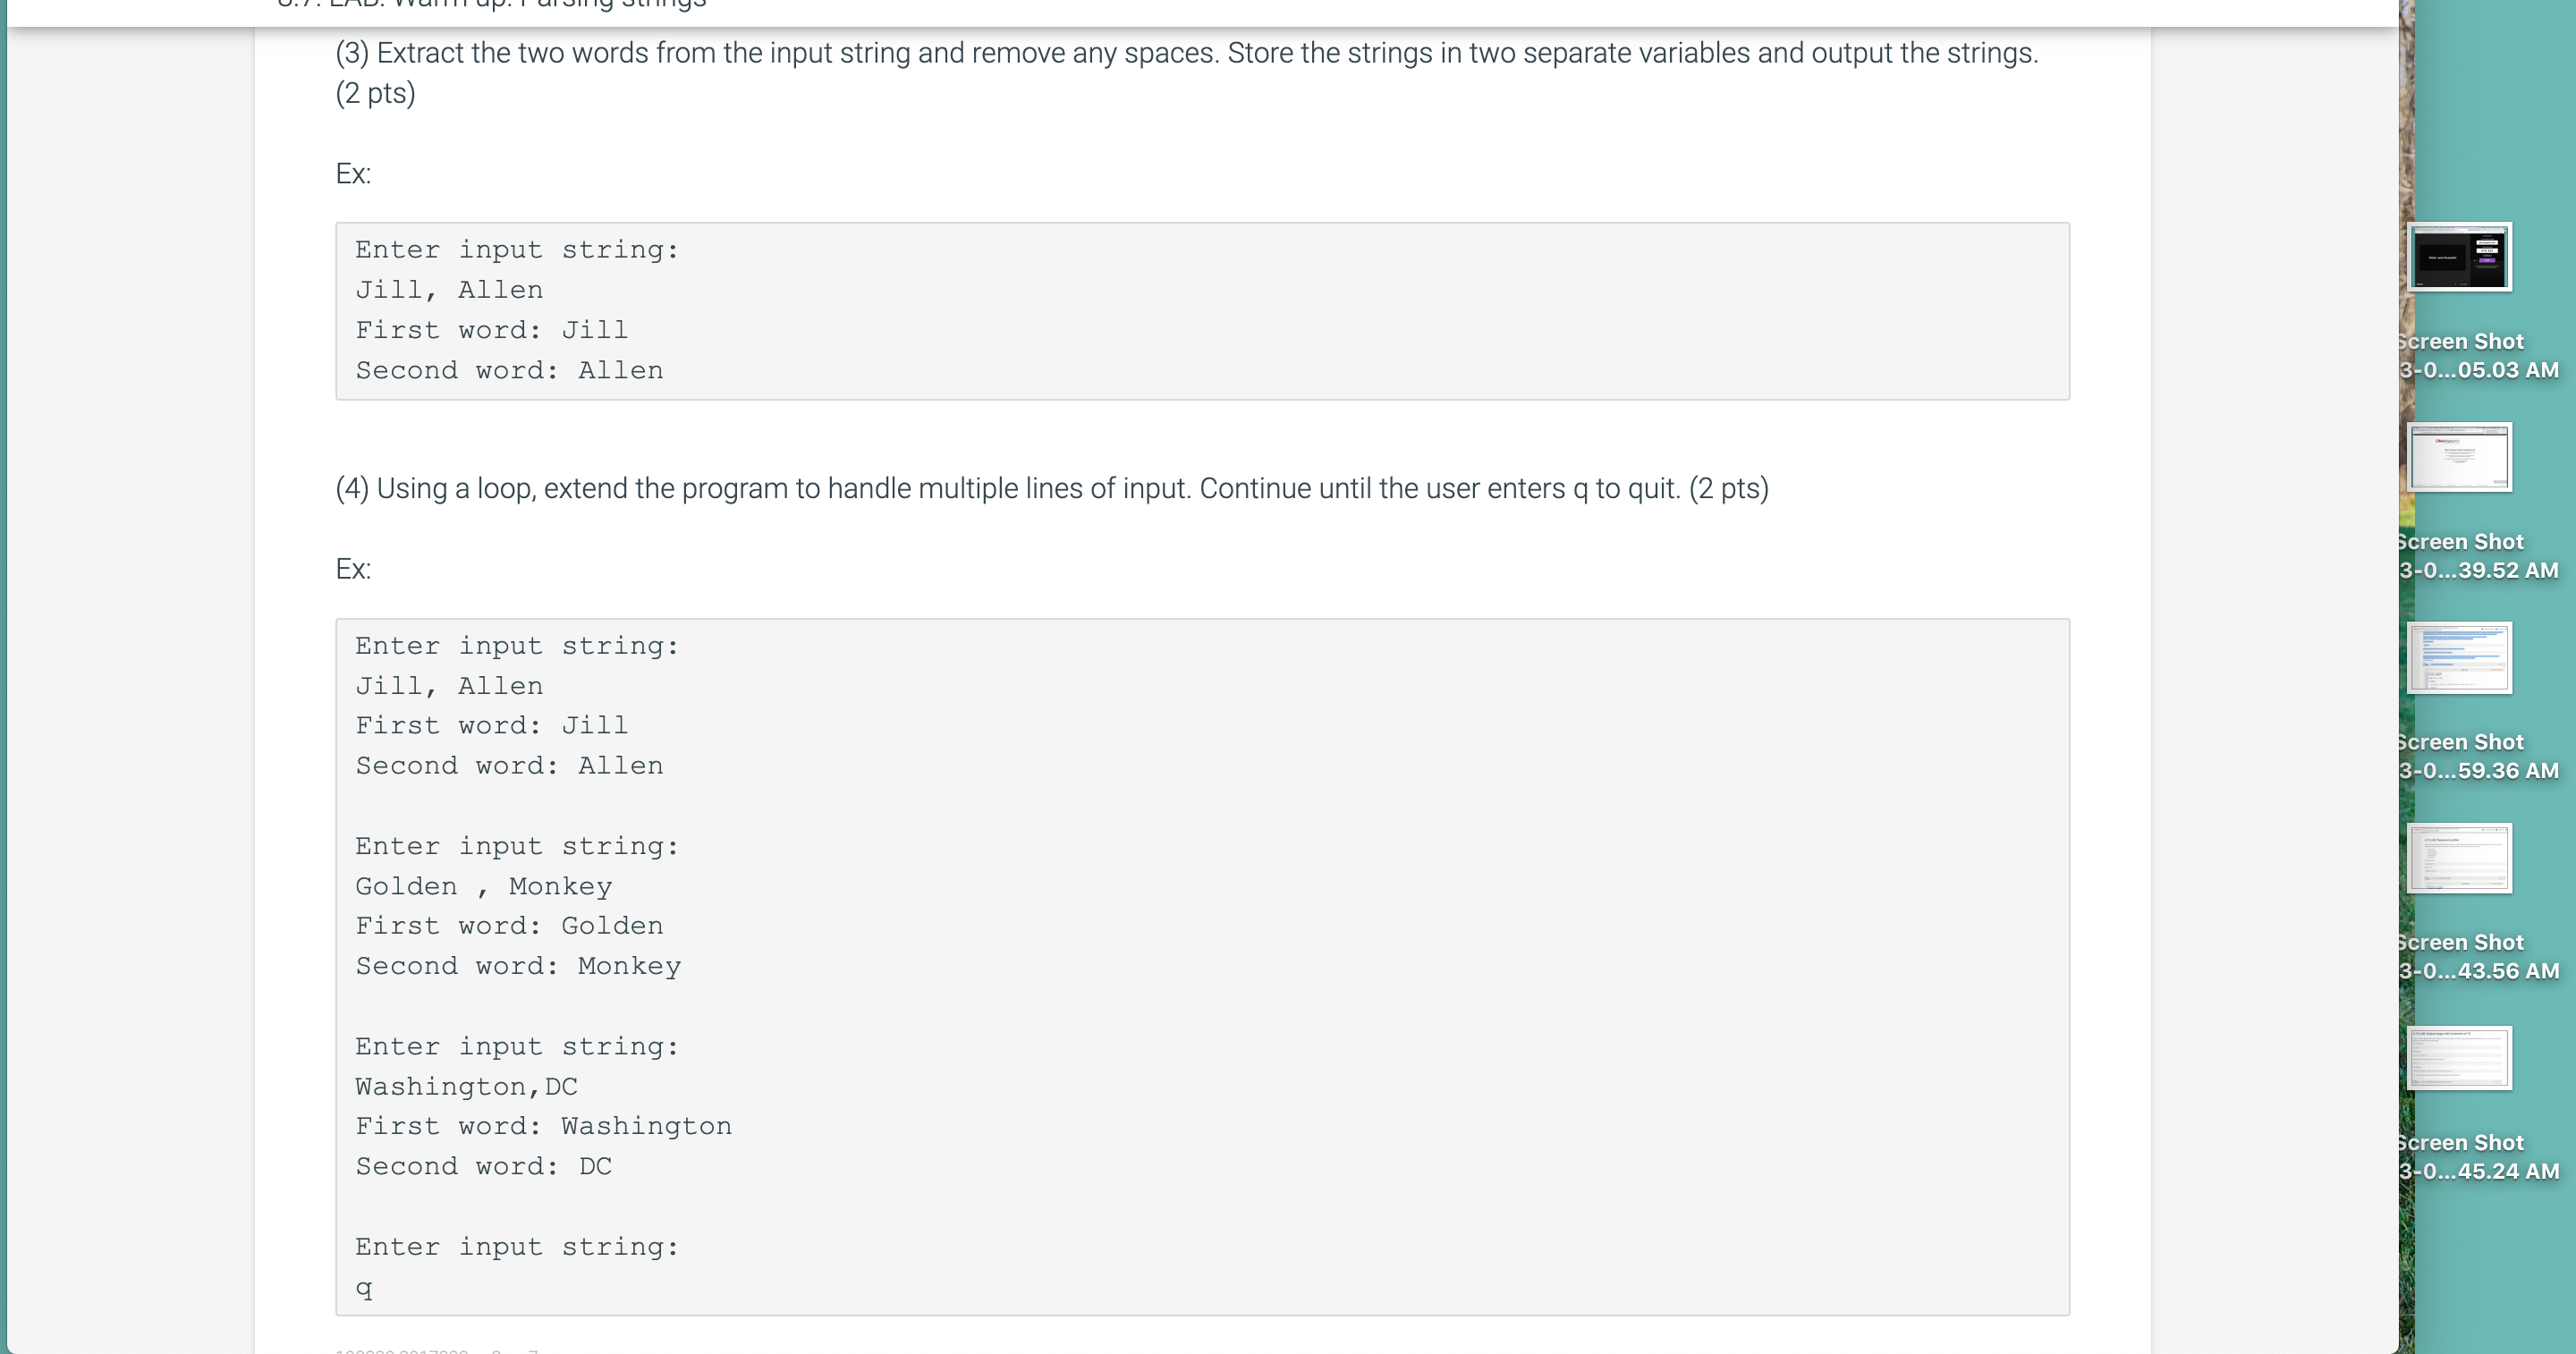Expand the first example output box

(1200, 310)
